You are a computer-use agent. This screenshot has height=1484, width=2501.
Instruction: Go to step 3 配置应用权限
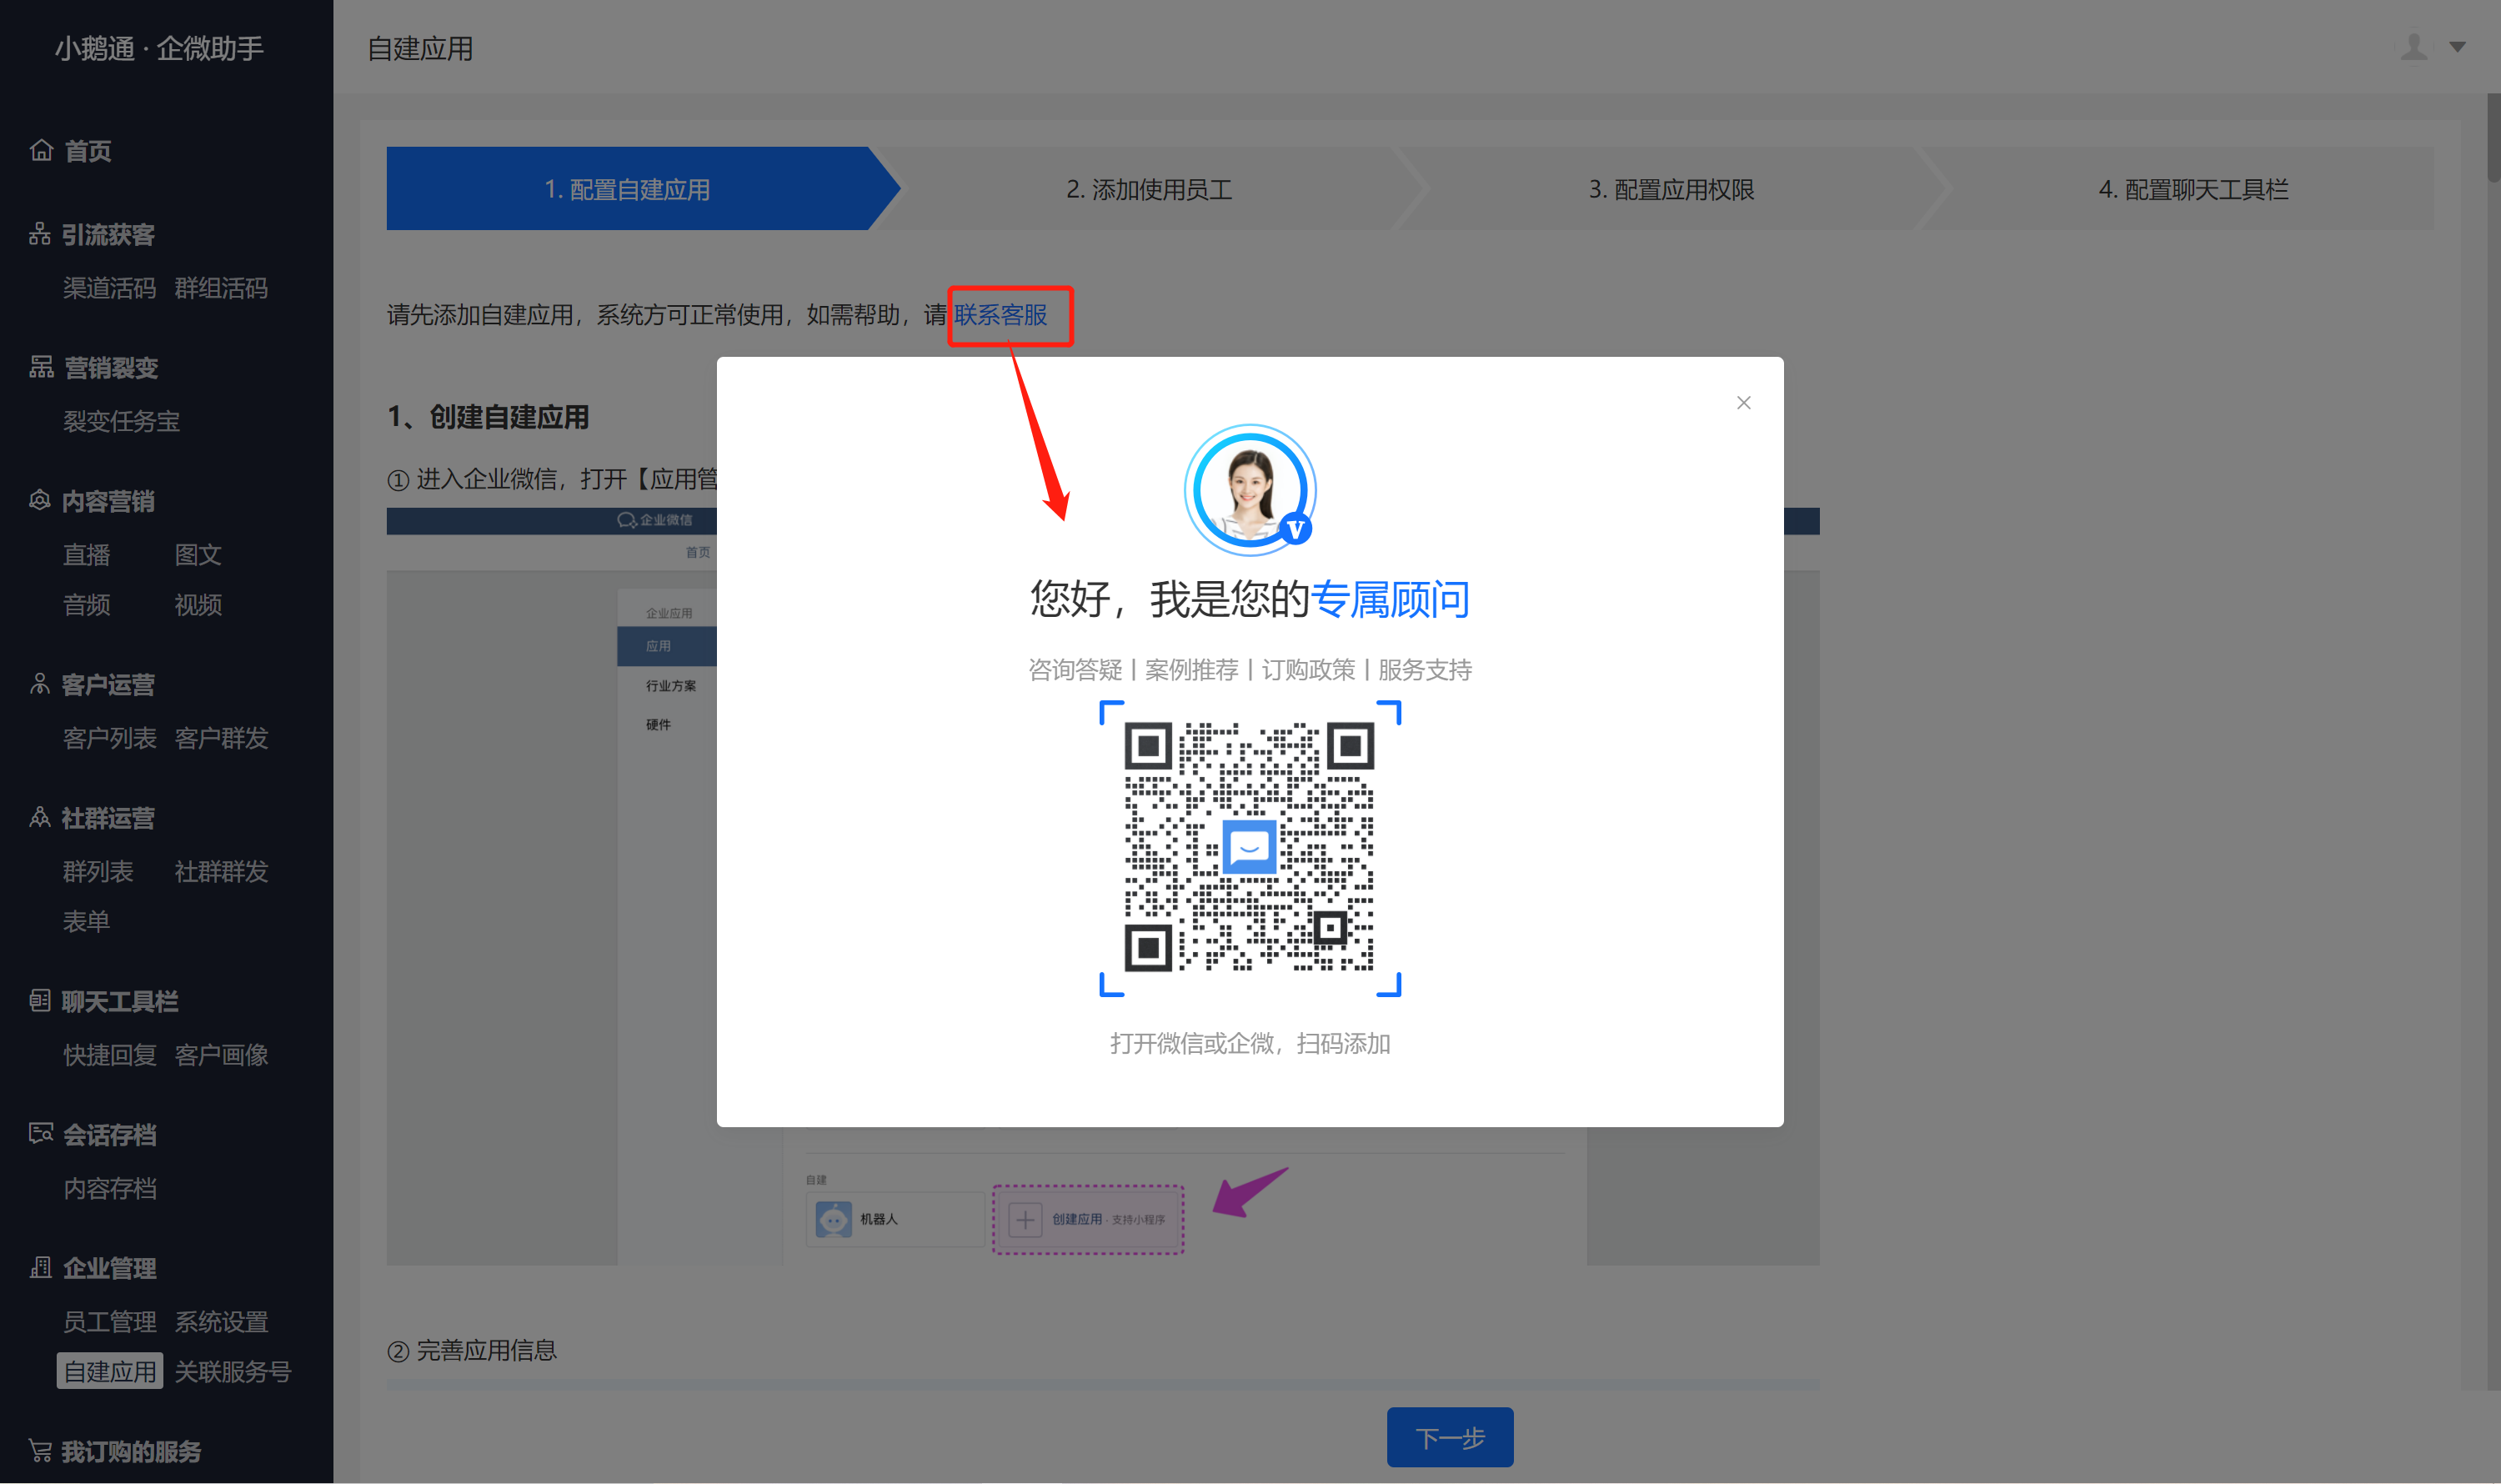coord(1671,189)
